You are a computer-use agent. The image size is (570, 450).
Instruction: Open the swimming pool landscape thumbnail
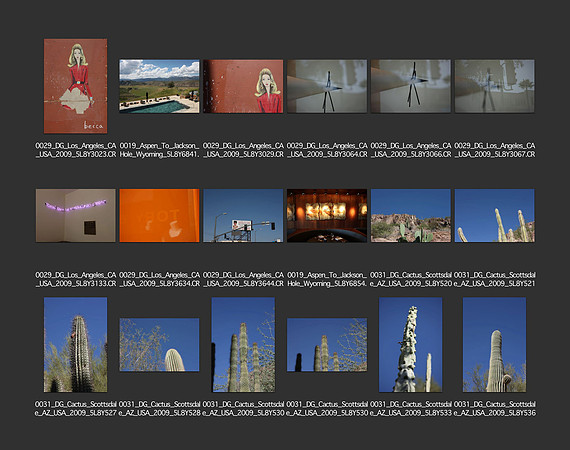pos(159,86)
